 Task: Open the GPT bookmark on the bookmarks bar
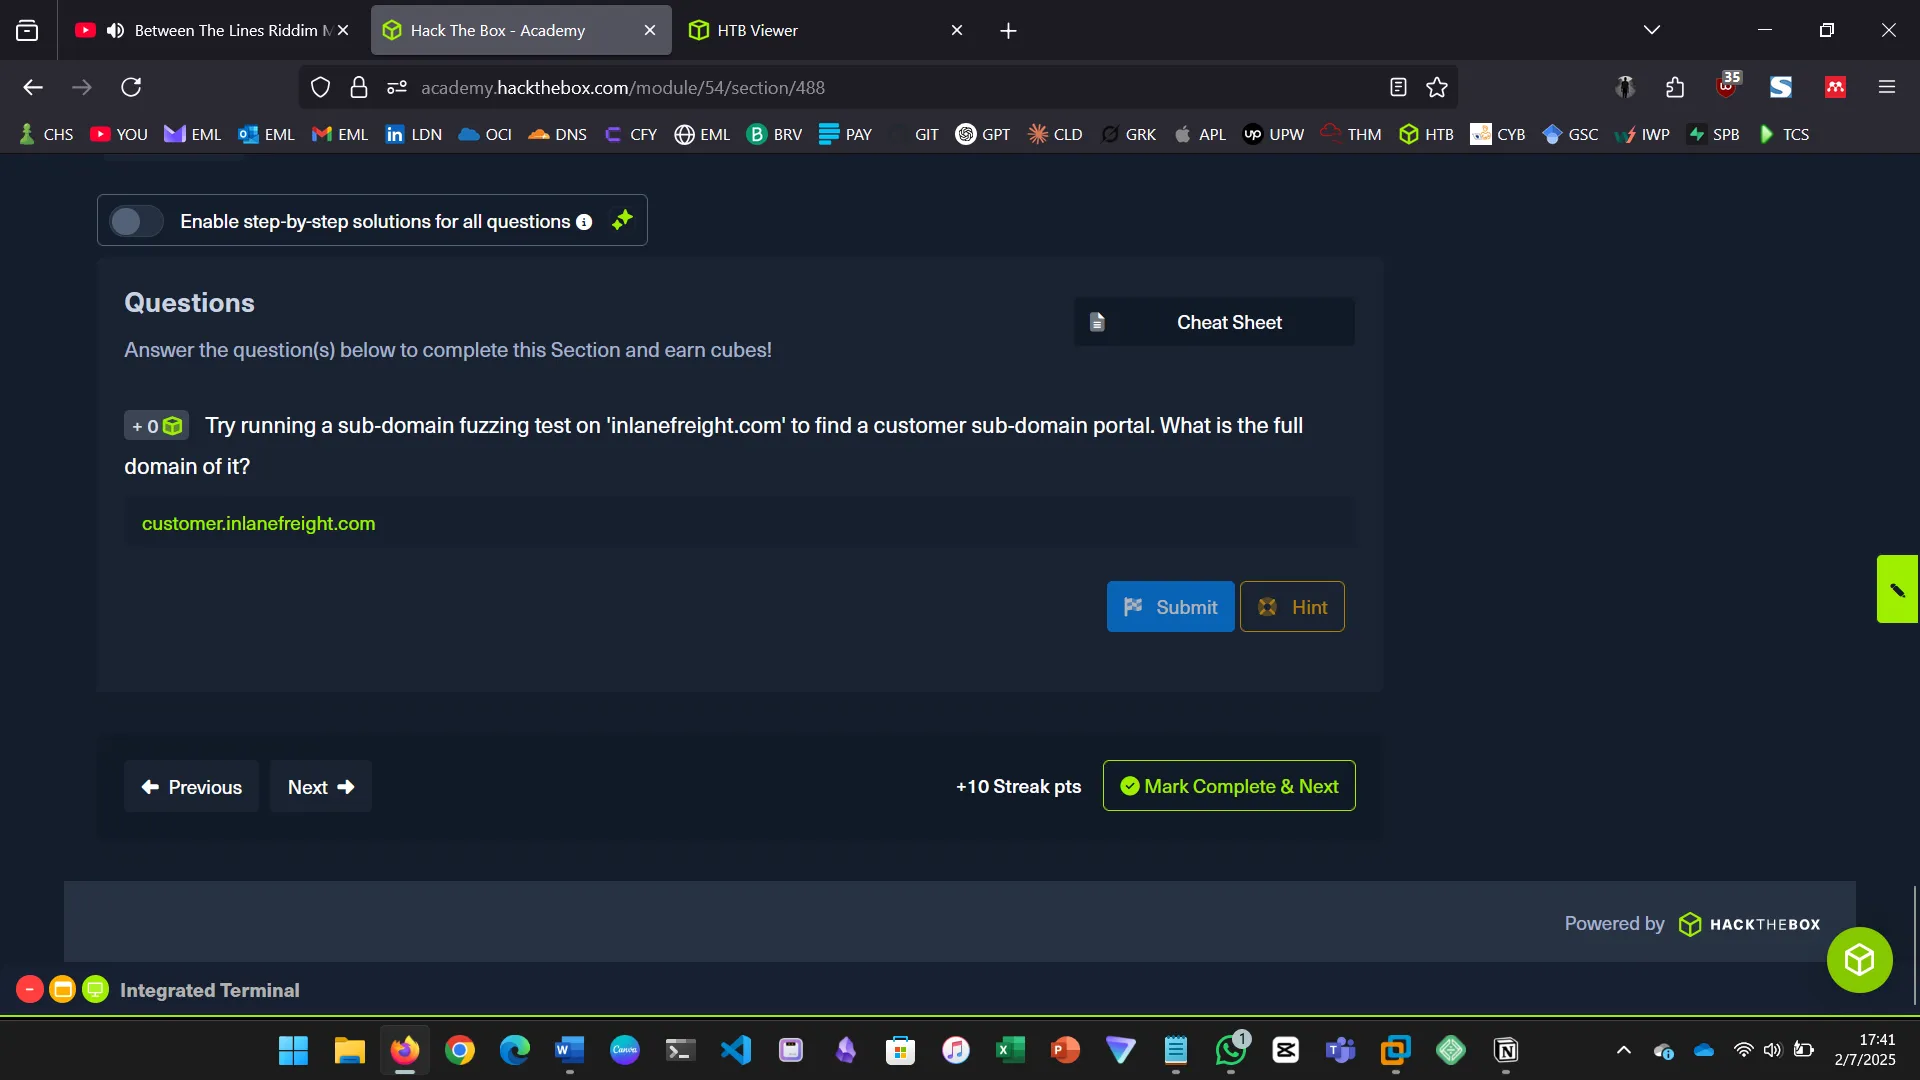tap(983, 133)
